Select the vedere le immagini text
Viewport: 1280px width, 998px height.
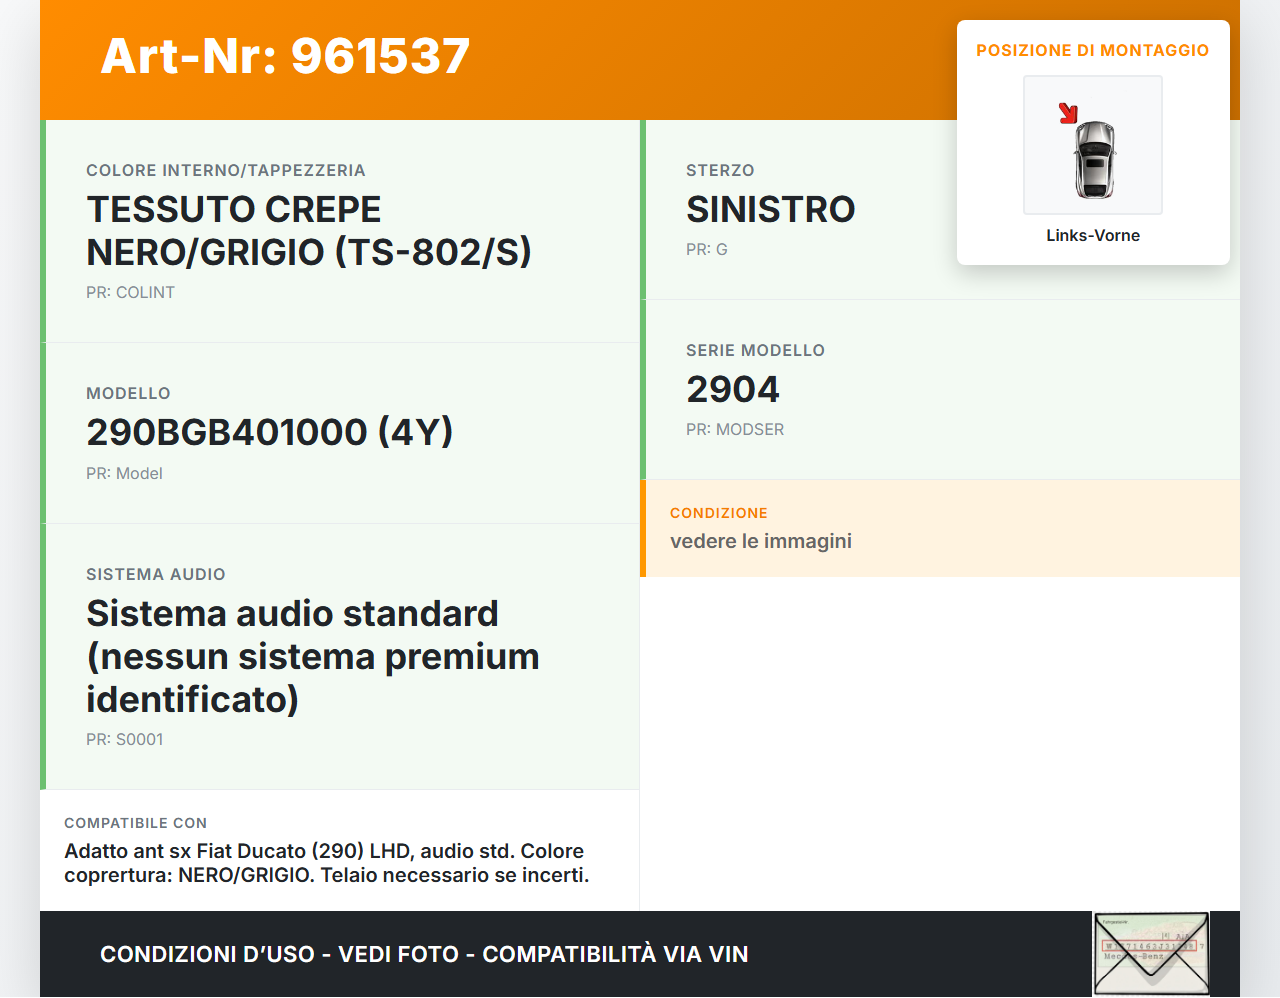point(761,541)
